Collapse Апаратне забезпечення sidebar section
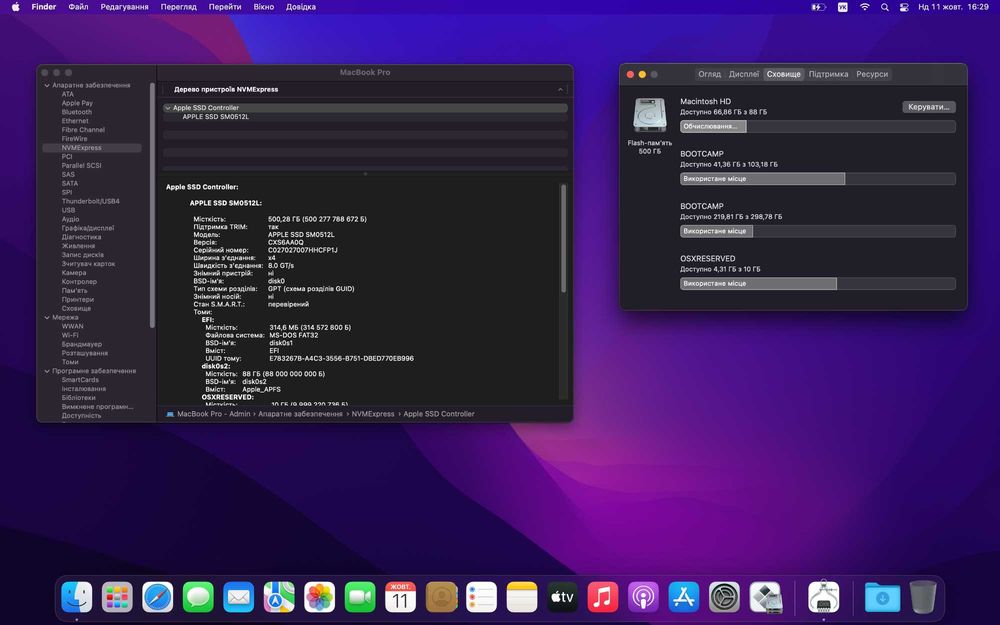1000x625 pixels. [x=47, y=85]
